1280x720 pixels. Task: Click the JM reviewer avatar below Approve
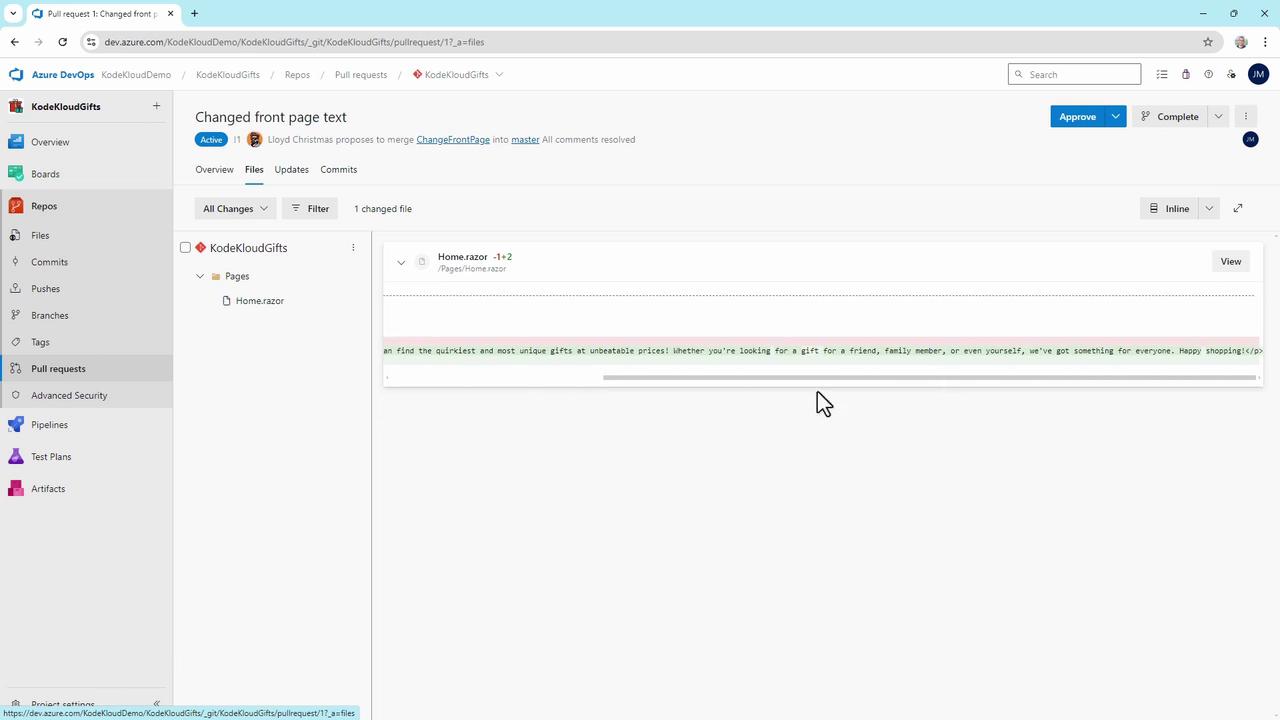1250,140
